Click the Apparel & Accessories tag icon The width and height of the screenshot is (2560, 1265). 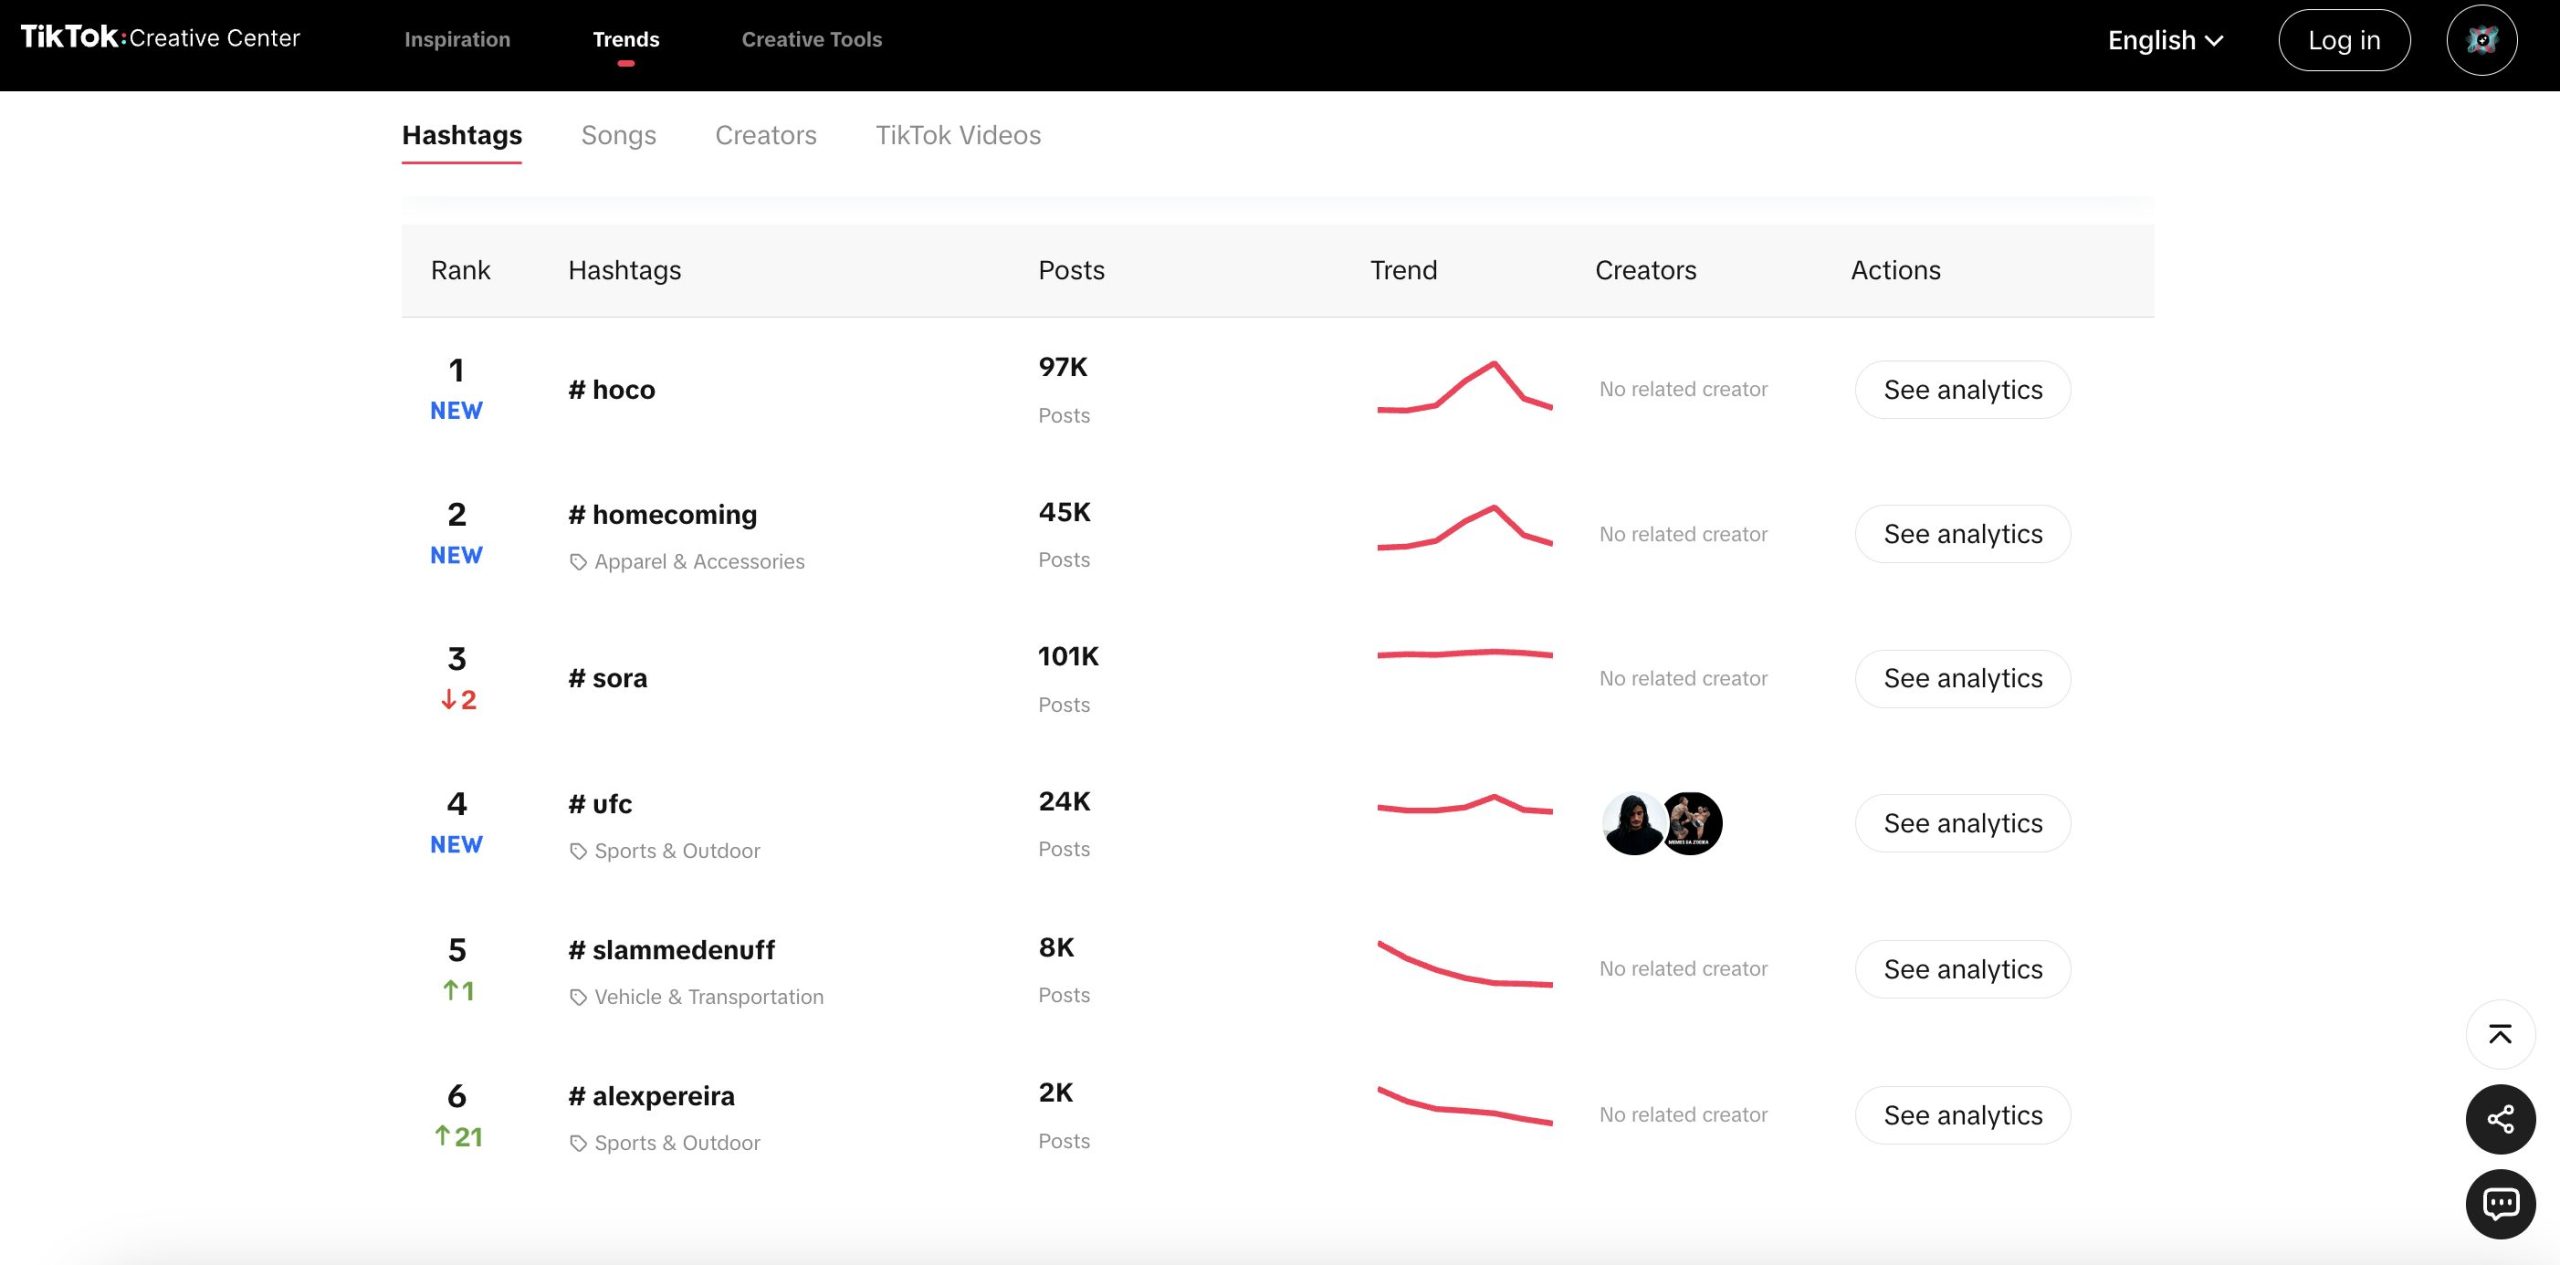click(578, 562)
